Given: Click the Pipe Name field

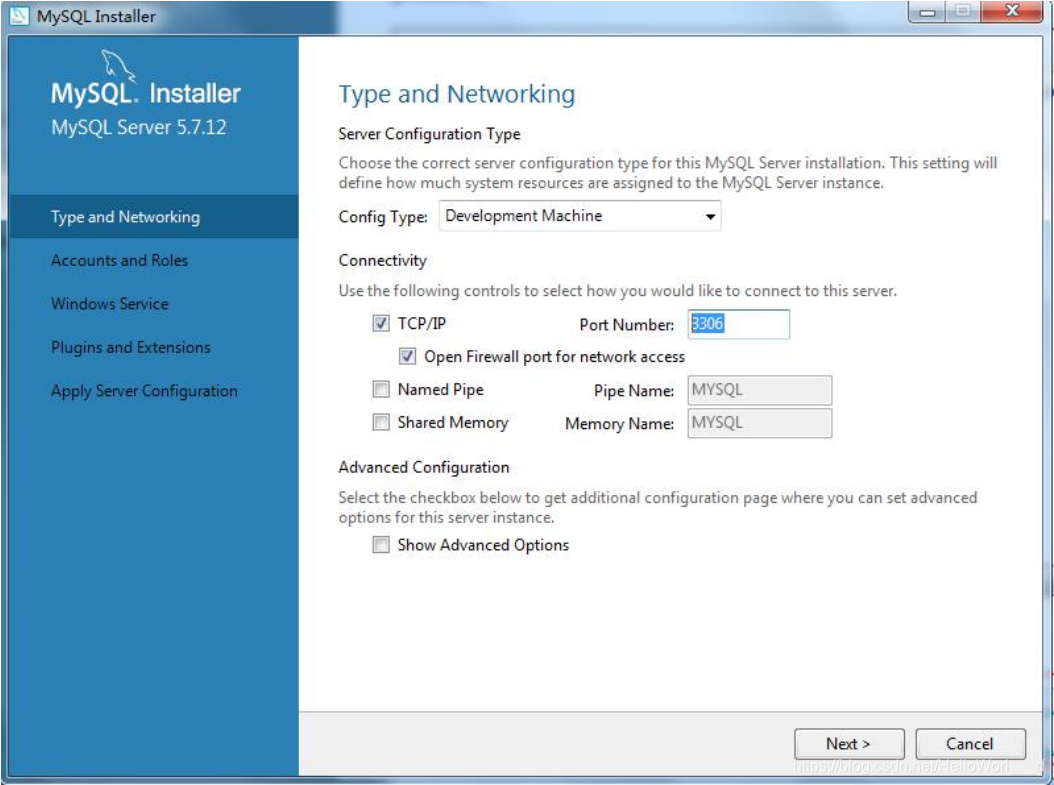Looking at the screenshot, I should coord(760,390).
